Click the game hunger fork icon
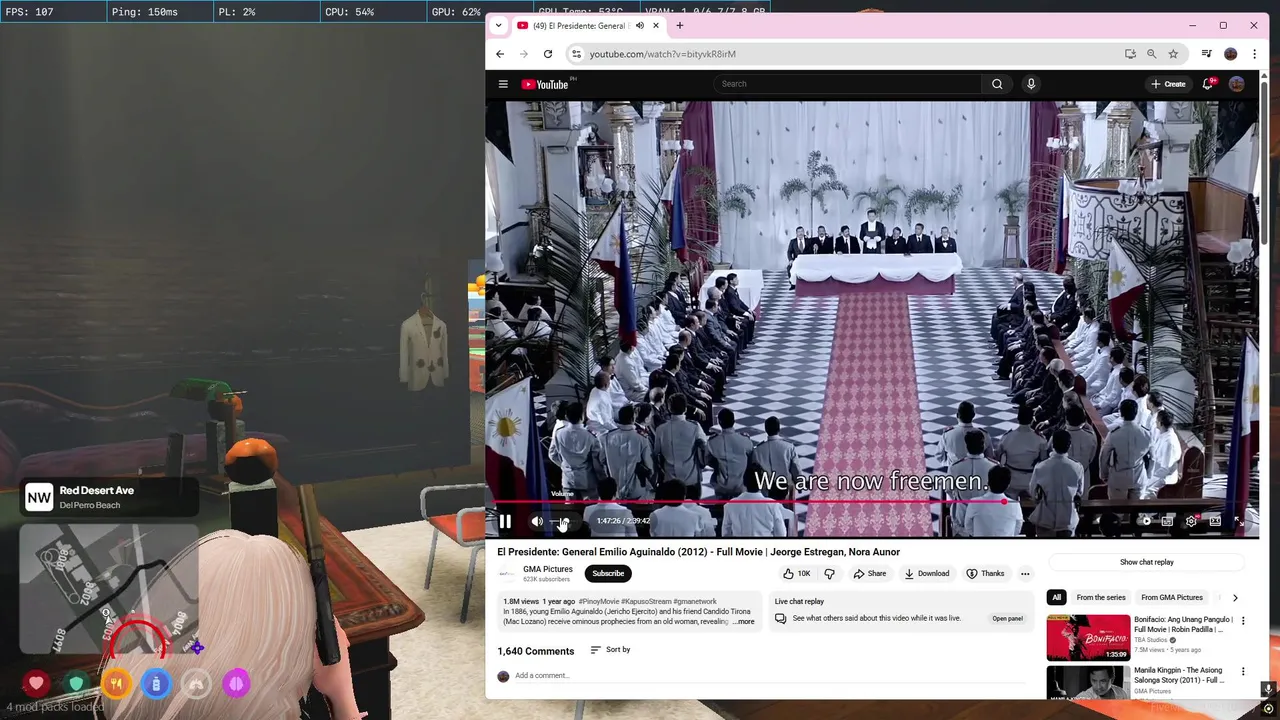 point(116,684)
